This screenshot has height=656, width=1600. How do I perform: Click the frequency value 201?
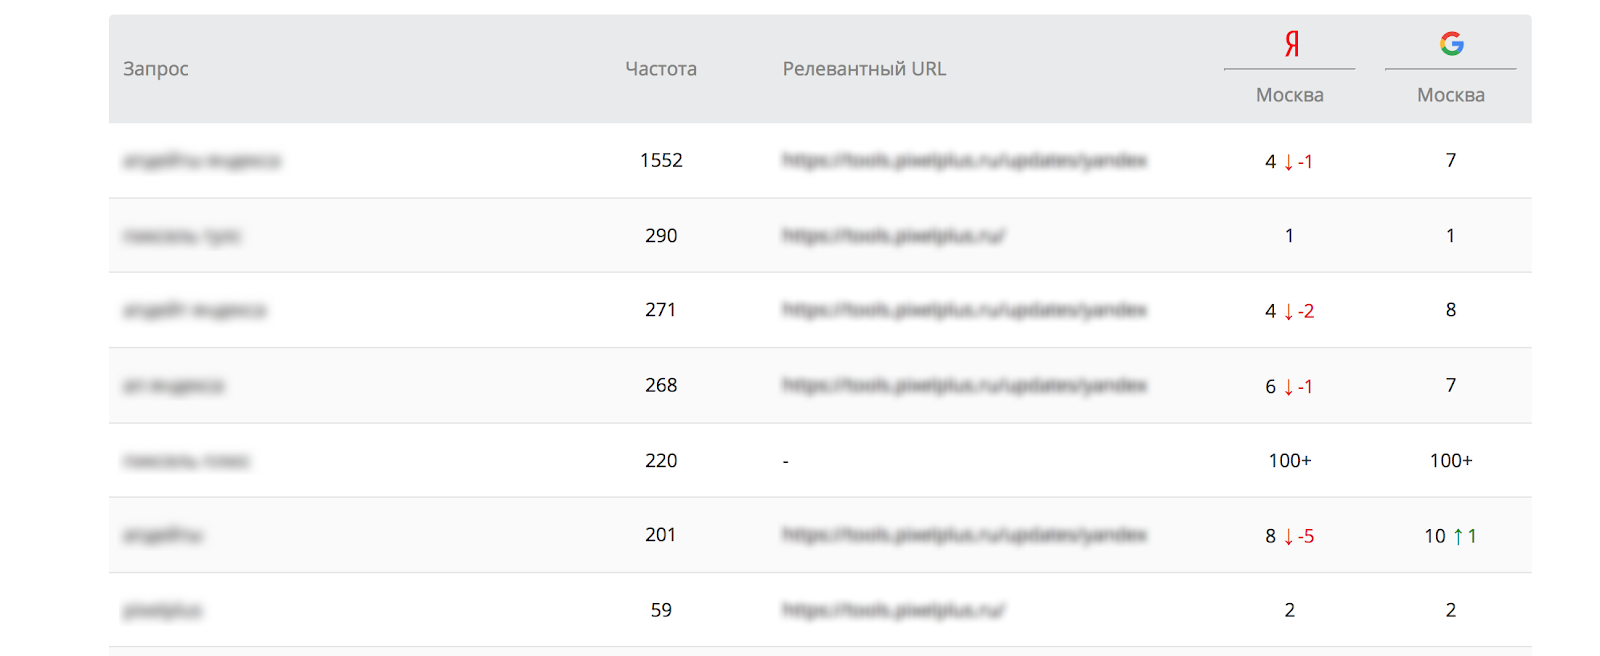coord(661,535)
